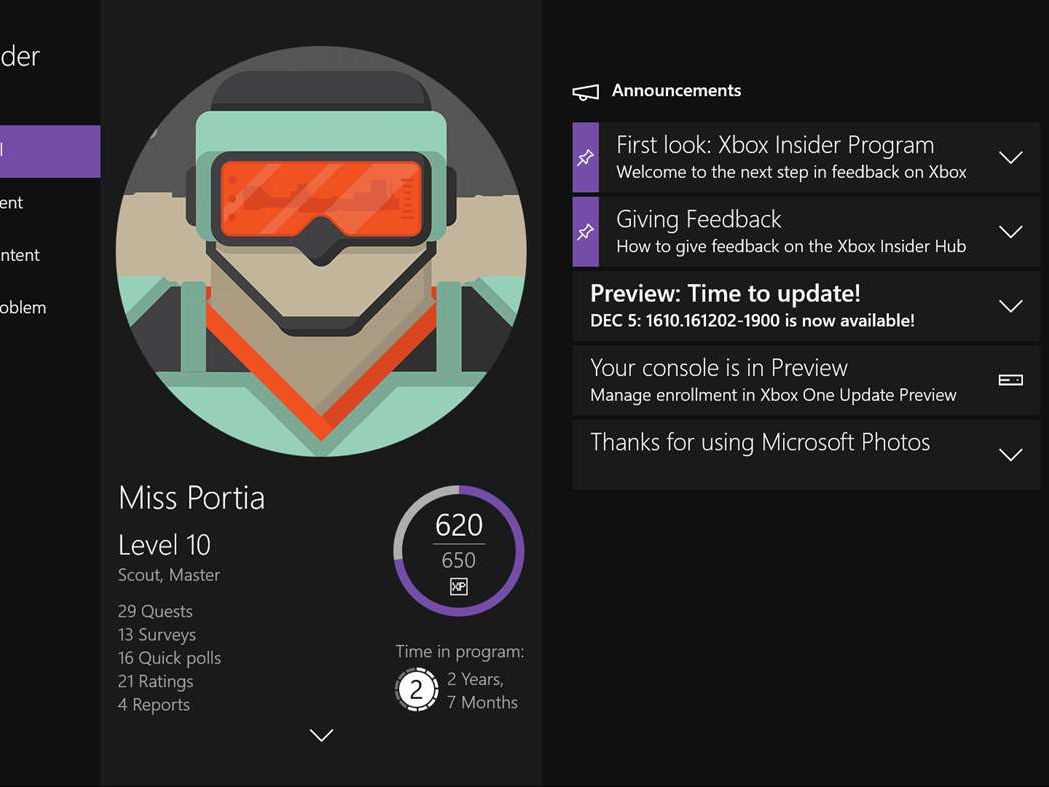Expand profile details with the bottom chevron
This screenshot has width=1049, height=787.
coord(321,736)
